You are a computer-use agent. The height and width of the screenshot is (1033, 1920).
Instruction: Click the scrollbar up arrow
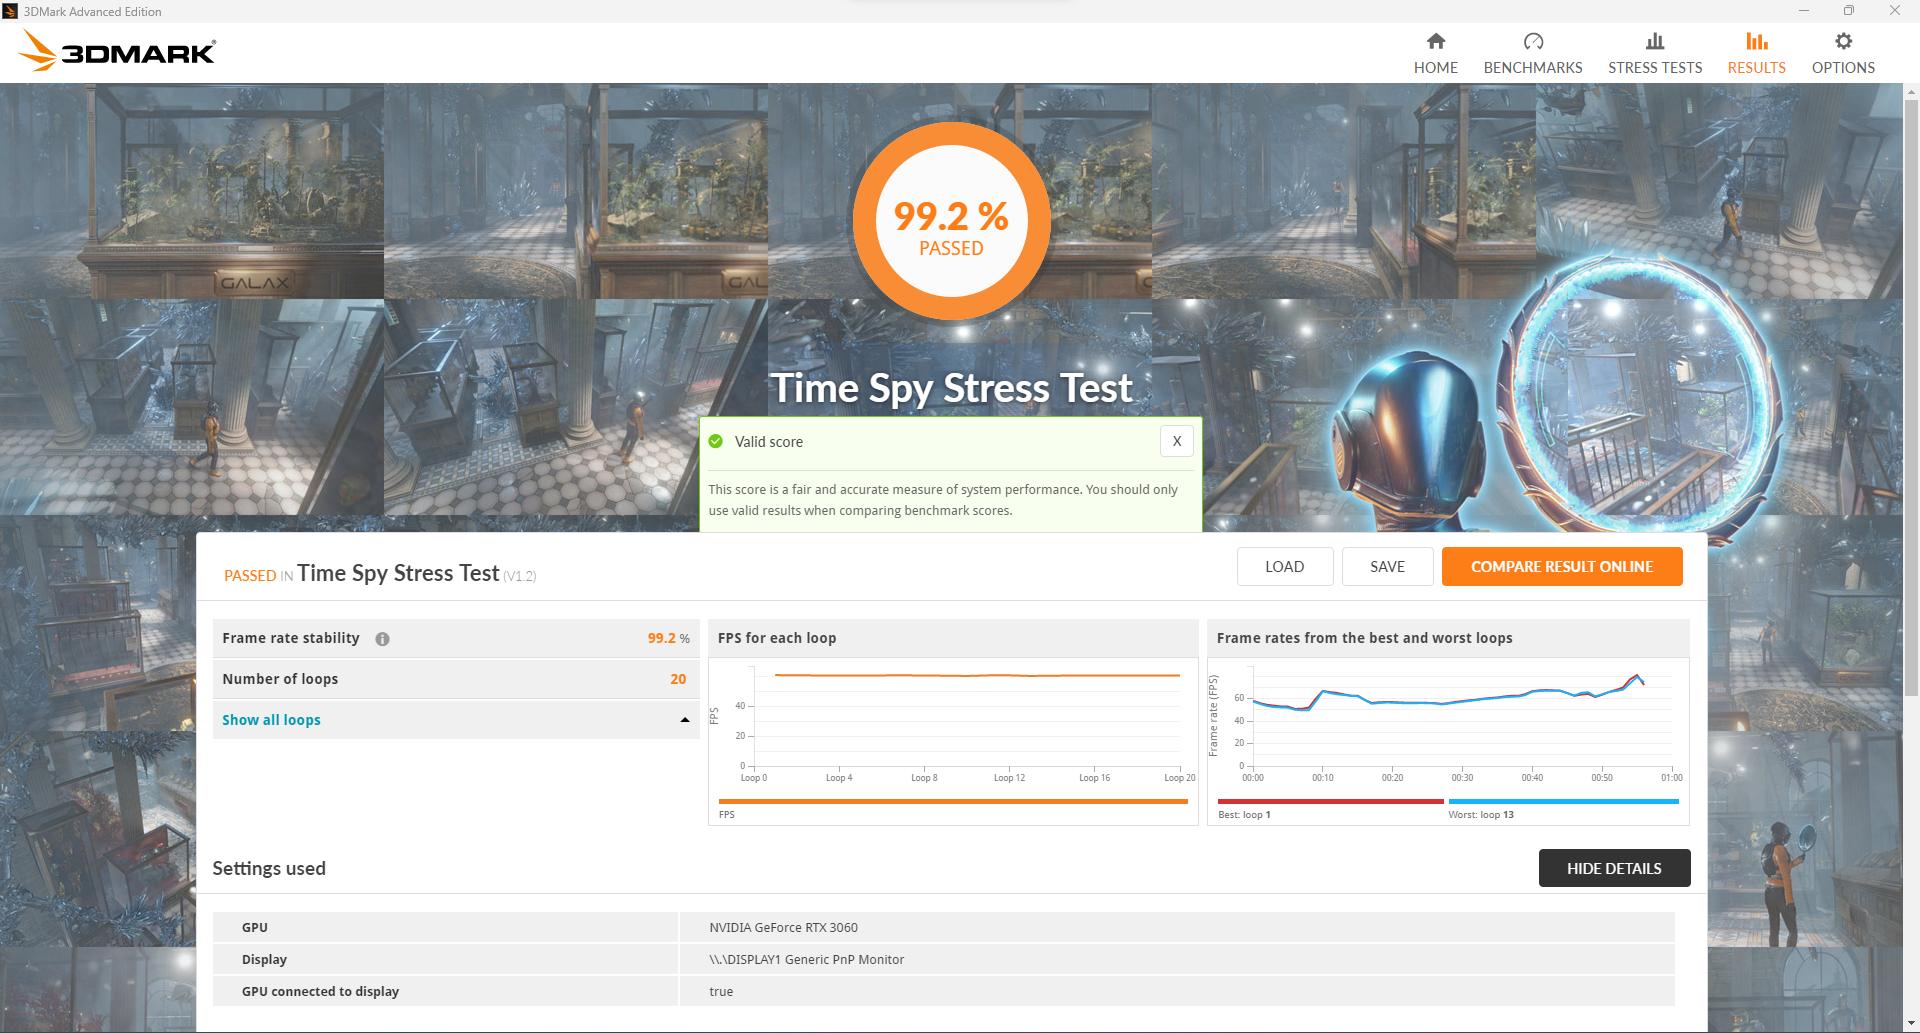pyautogui.click(x=1911, y=91)
